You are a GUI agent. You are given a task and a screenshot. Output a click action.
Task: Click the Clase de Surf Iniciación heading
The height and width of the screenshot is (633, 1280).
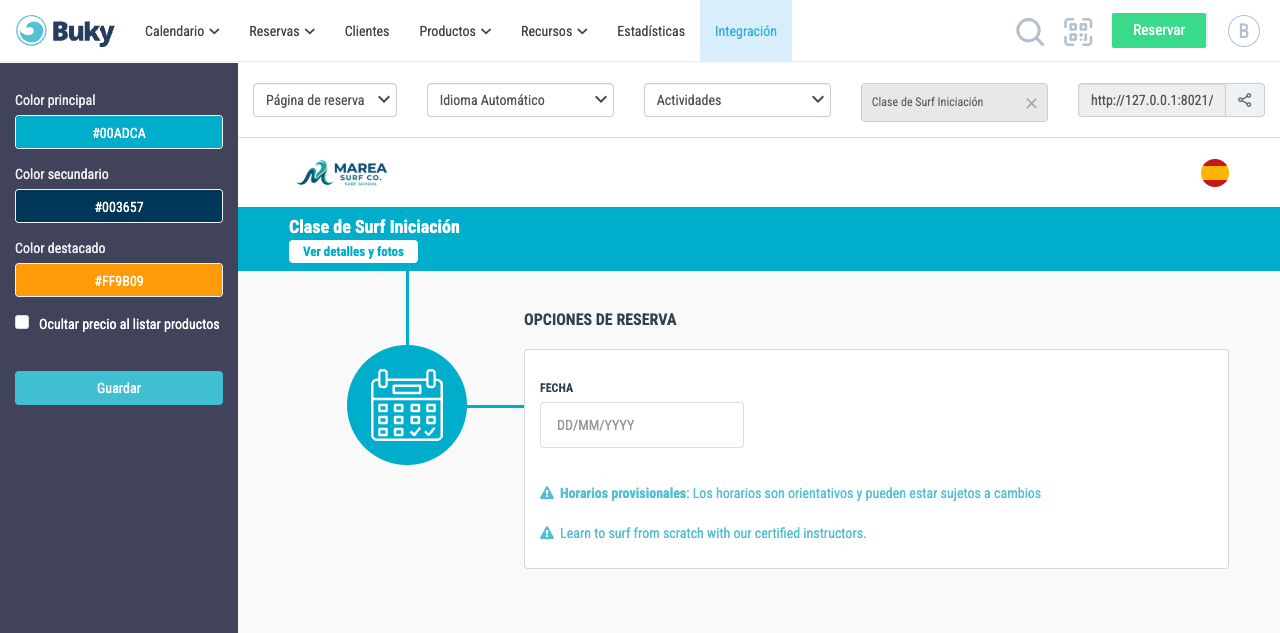(374, 227)
